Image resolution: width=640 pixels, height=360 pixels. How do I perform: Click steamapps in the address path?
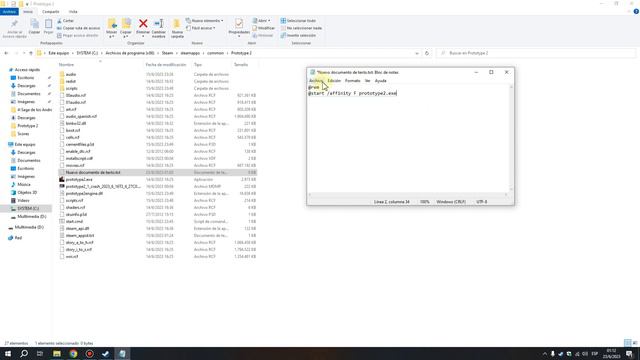[190, 53]
